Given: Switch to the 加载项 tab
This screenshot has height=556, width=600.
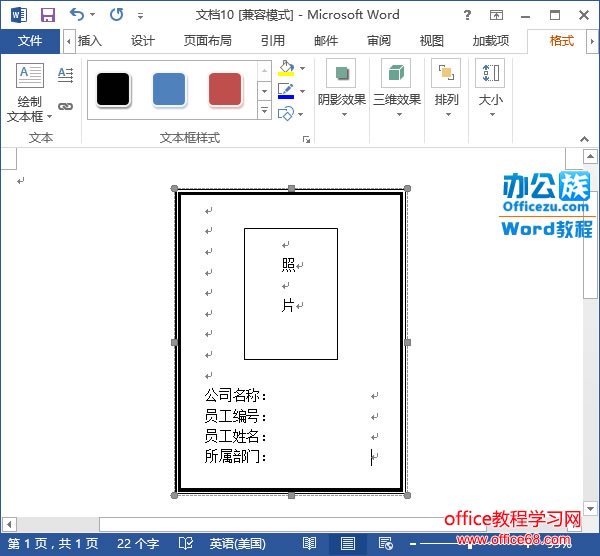Looking at the screenshot, I should (491, 41).
